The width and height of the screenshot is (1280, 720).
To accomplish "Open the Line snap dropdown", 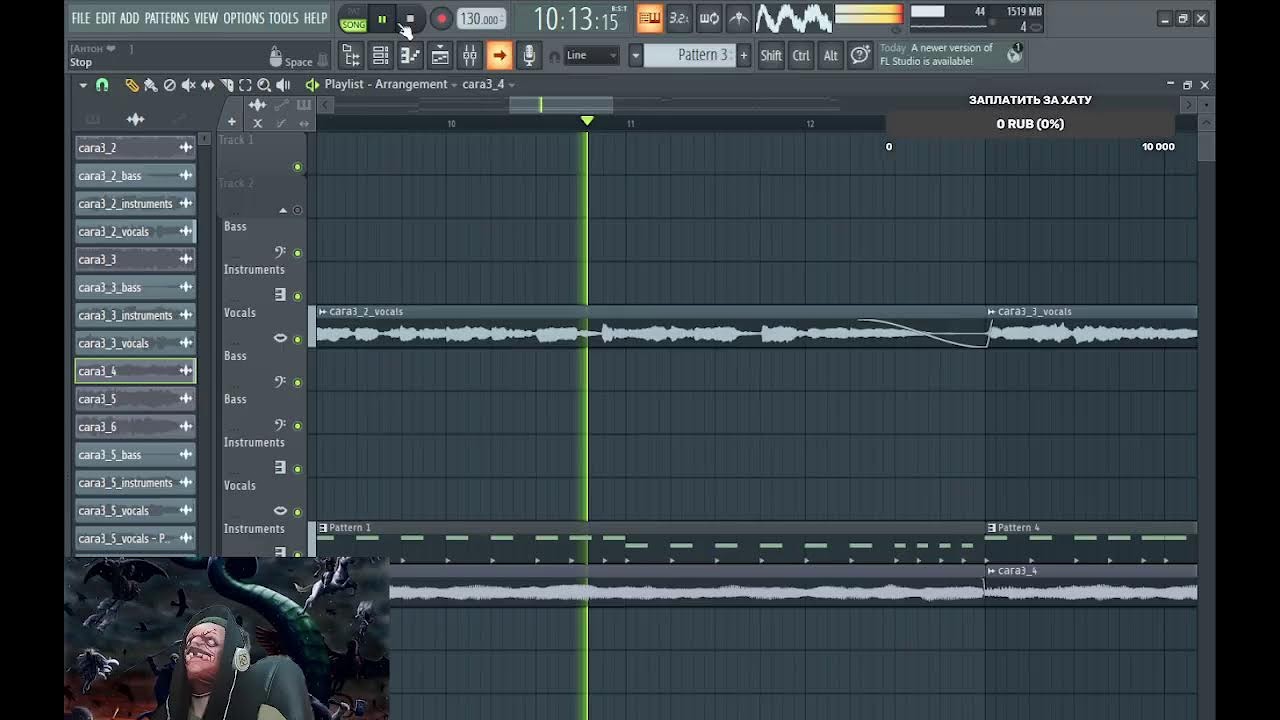I will click(x=591, y=55).
